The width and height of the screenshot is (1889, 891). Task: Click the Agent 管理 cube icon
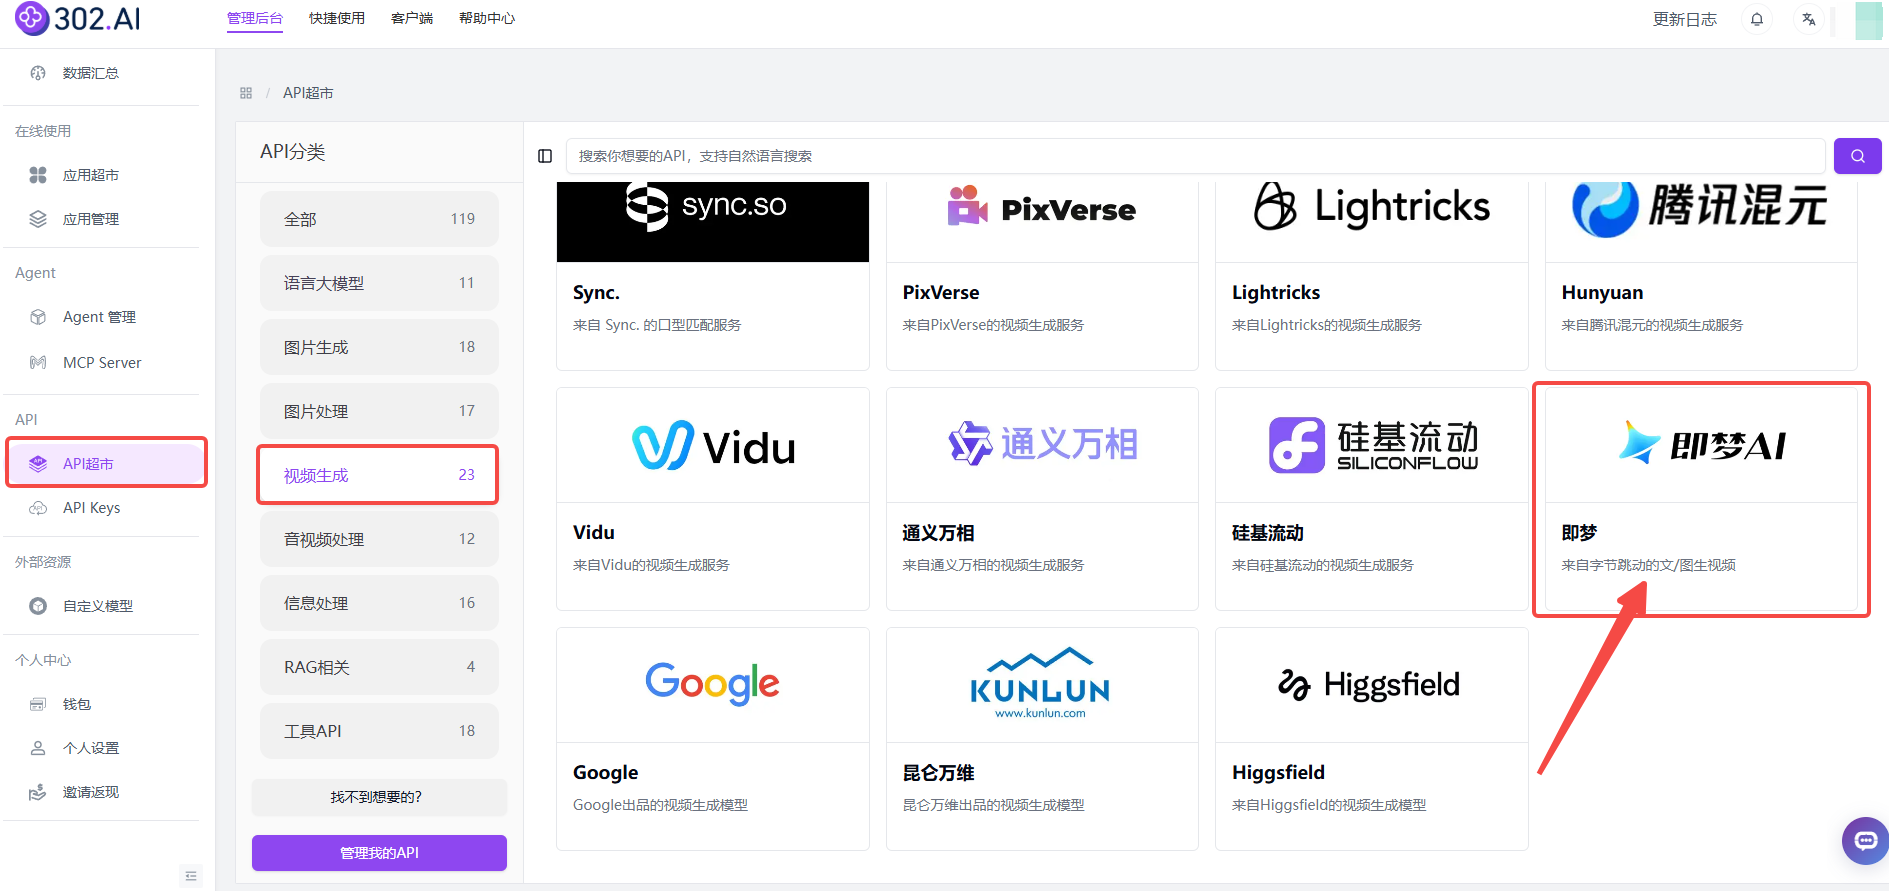click(38, 317)
